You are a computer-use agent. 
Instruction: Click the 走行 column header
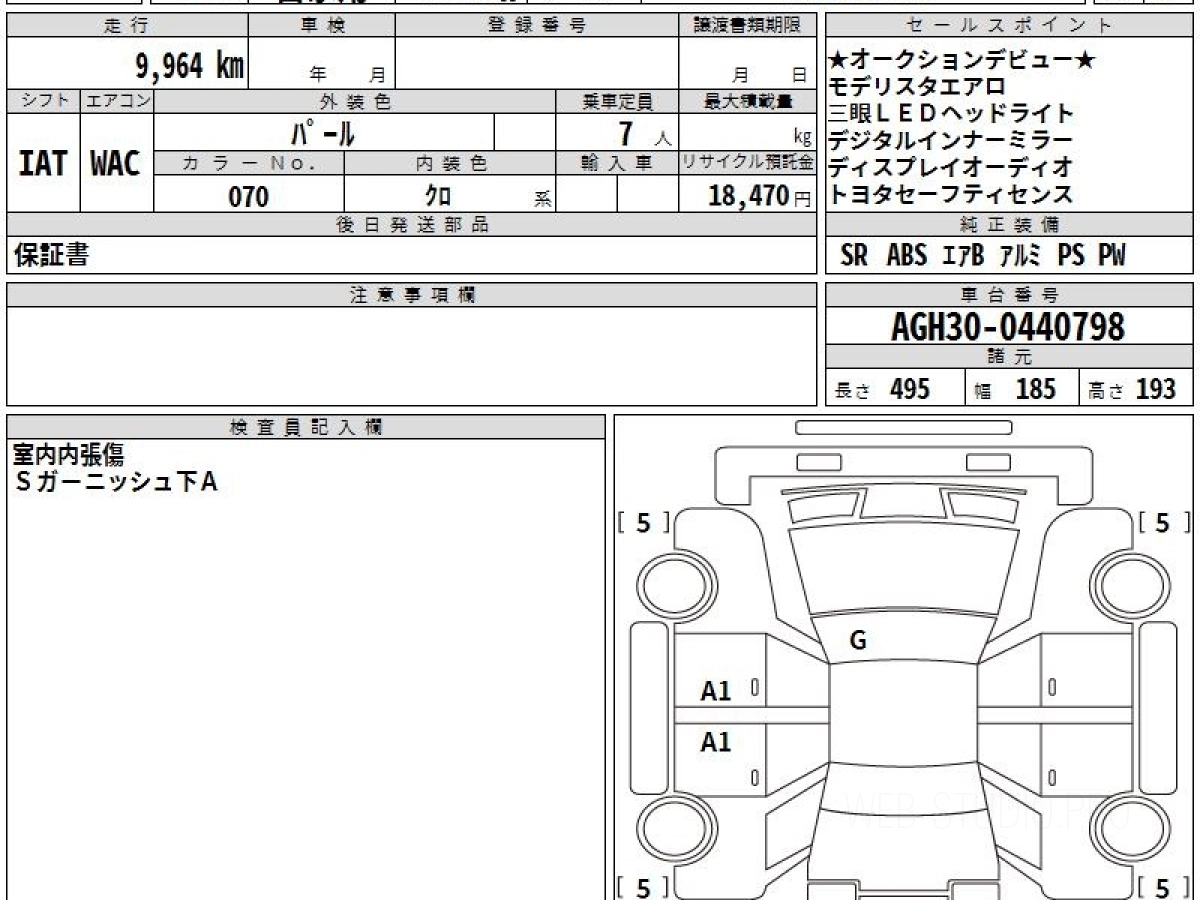(127, 27)
